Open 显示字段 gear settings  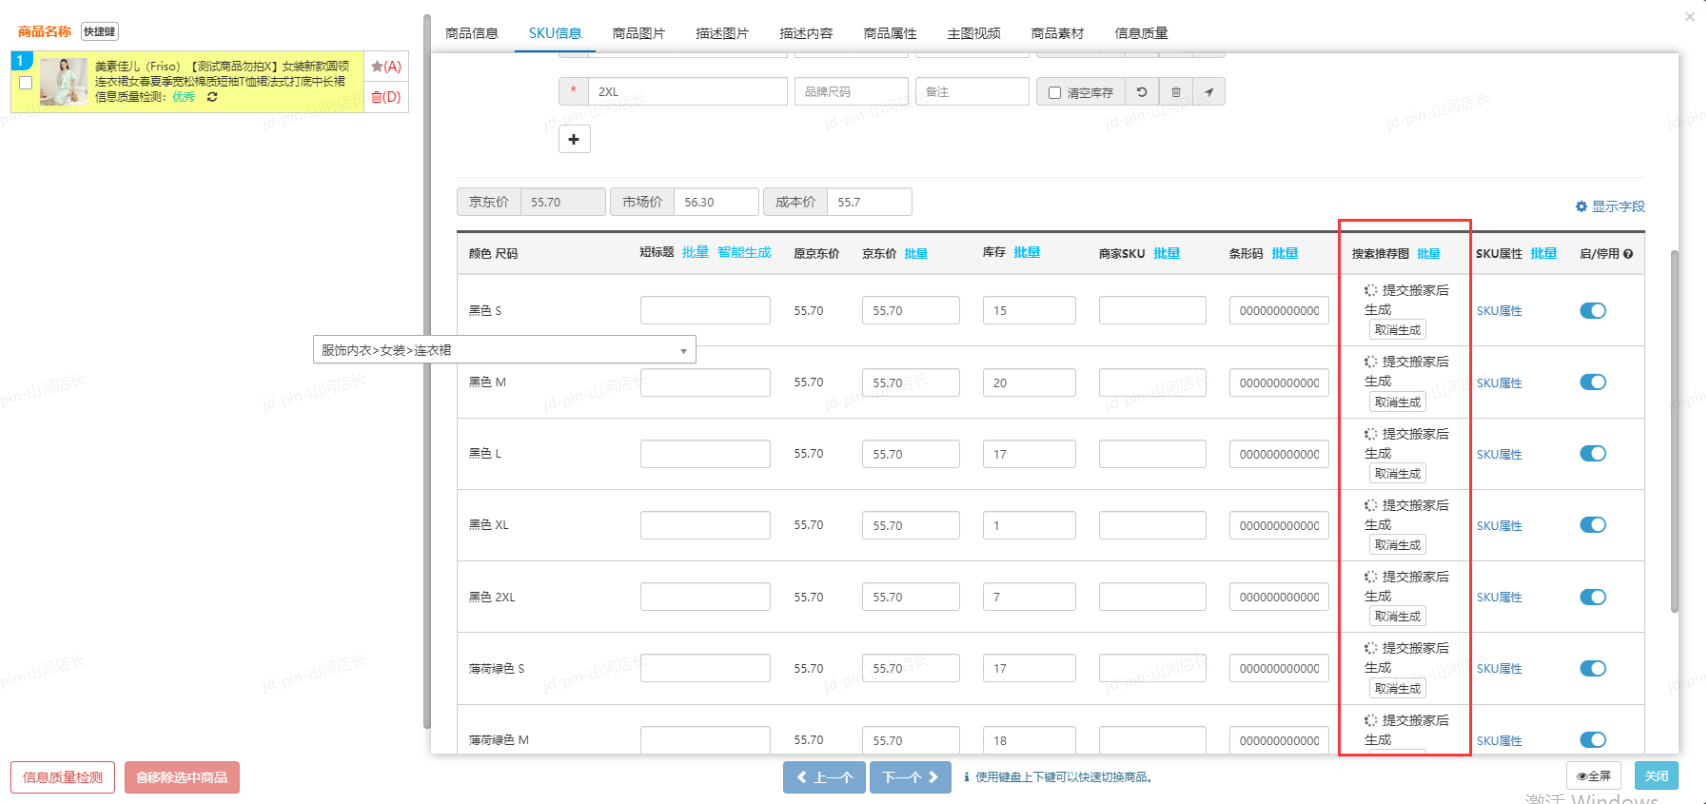tap(1610, 206)
